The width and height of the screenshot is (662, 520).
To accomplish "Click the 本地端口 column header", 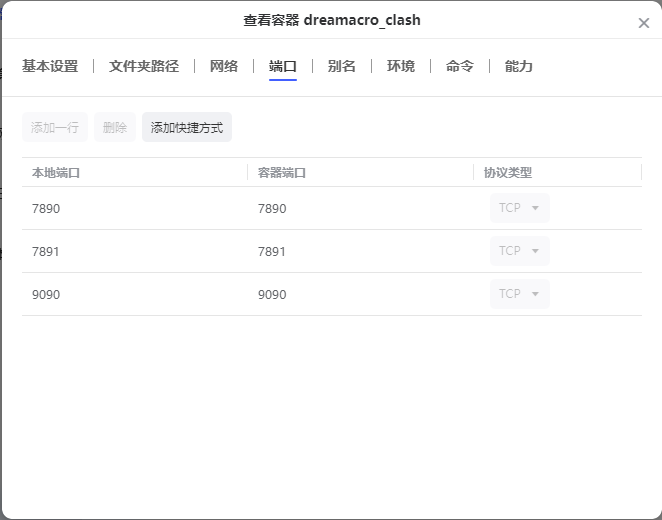I will point(56,173).
